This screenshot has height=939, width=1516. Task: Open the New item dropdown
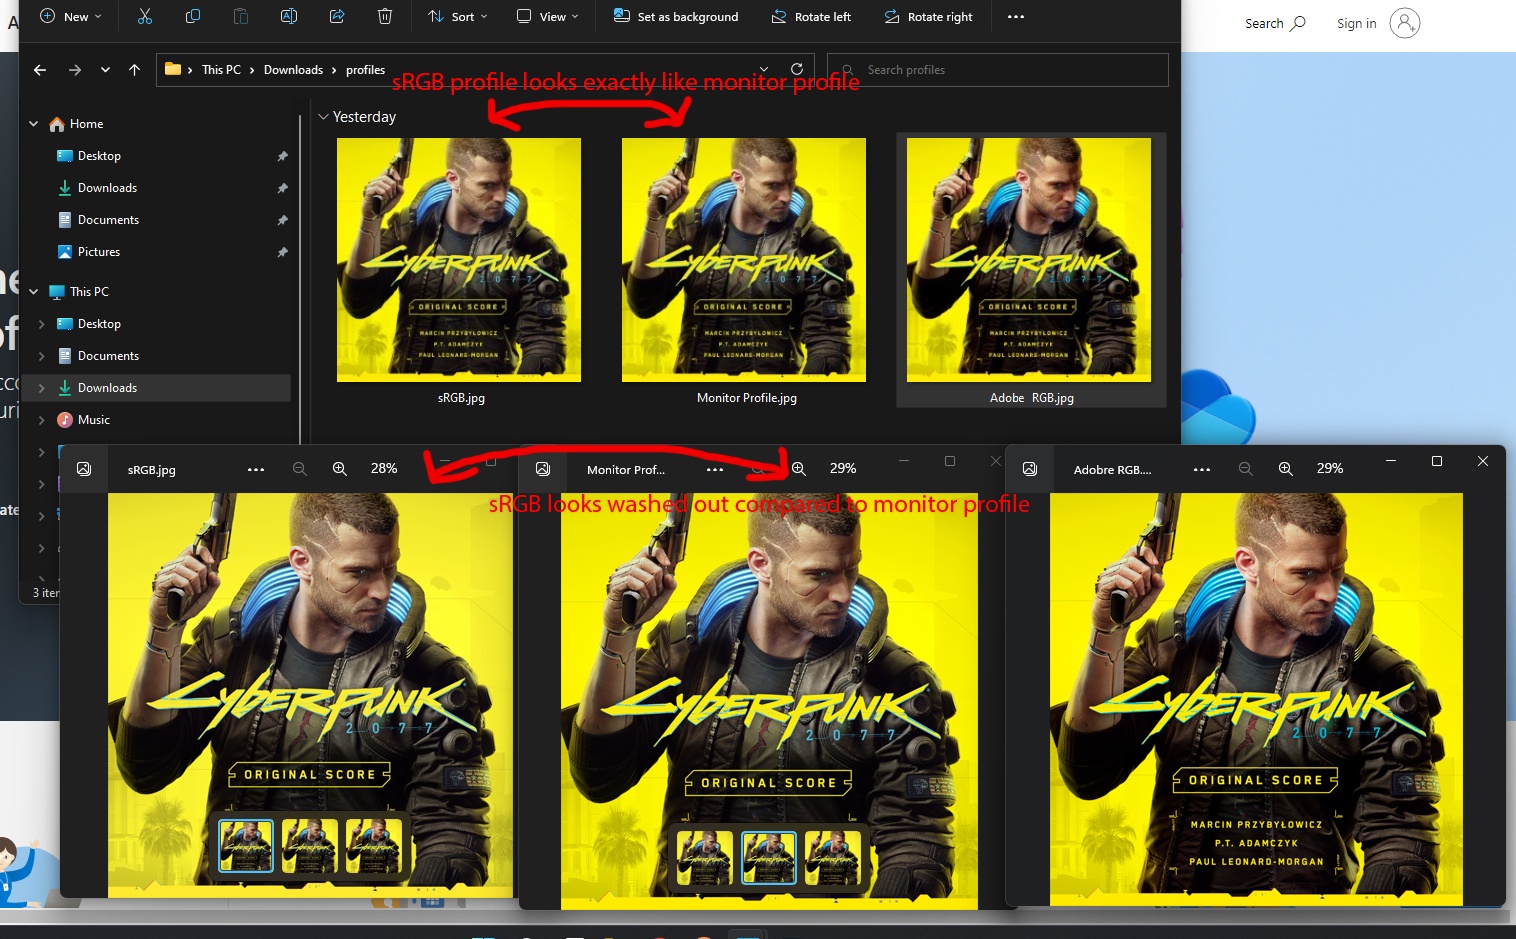[71, 16]
